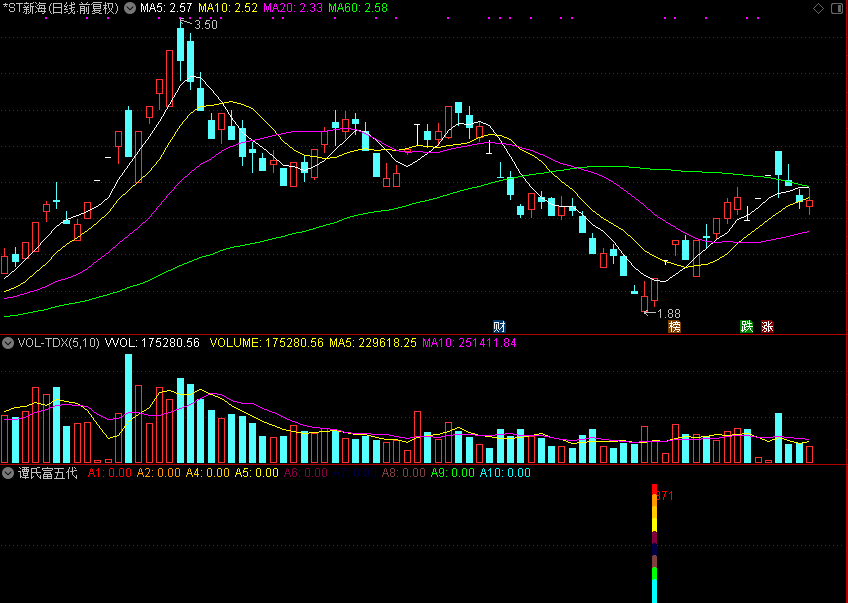848x603 pixels.
Task: Select the green 跌 marker icon
Action: (x=747, y=326)
